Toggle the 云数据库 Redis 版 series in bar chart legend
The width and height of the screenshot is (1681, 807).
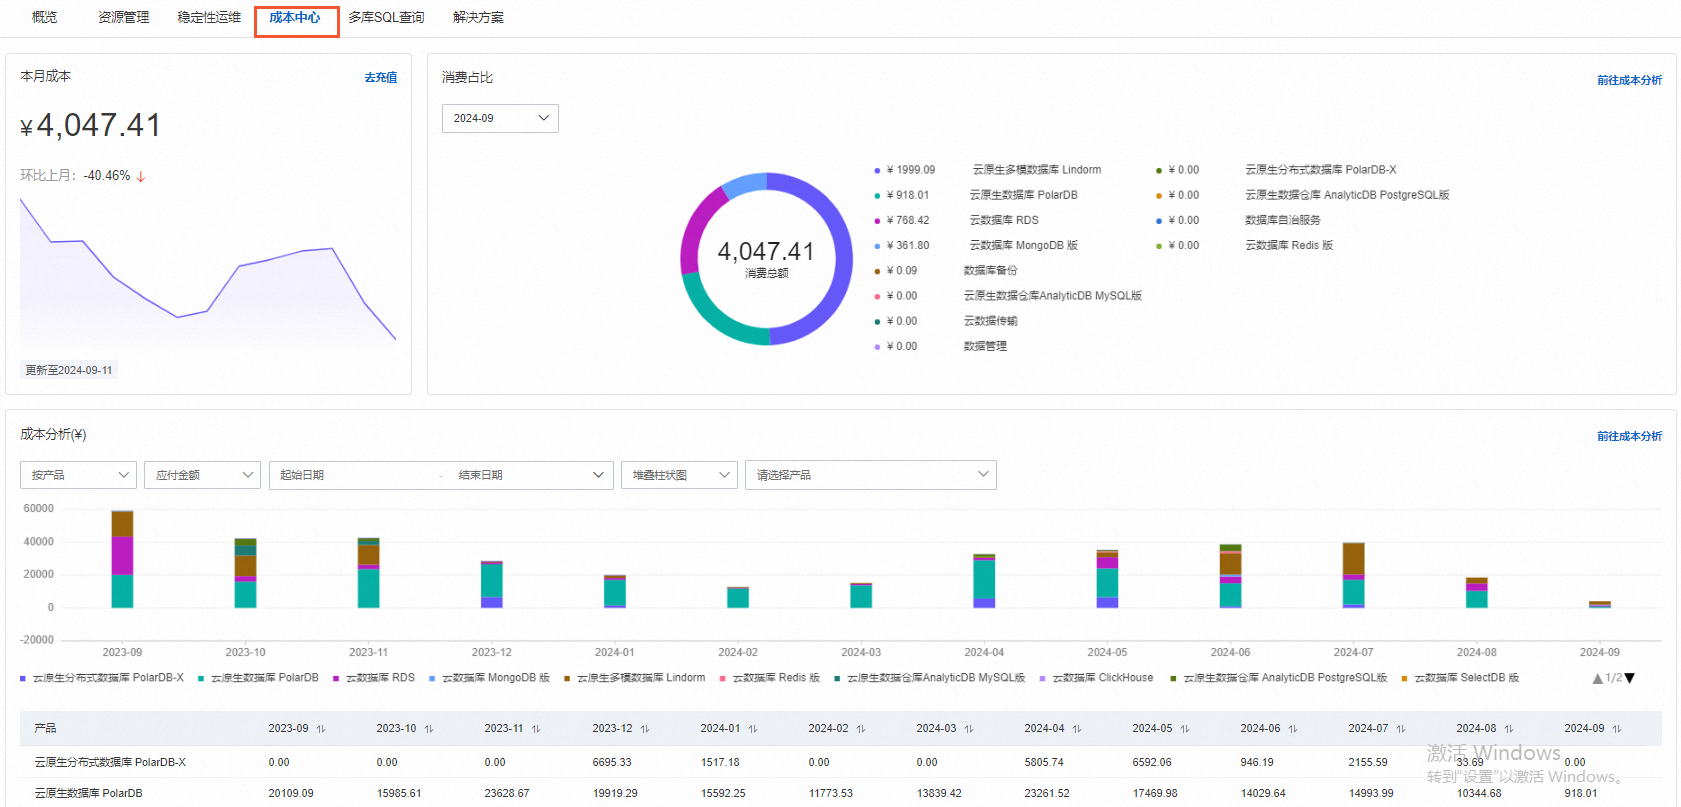[x=770, y=678]
